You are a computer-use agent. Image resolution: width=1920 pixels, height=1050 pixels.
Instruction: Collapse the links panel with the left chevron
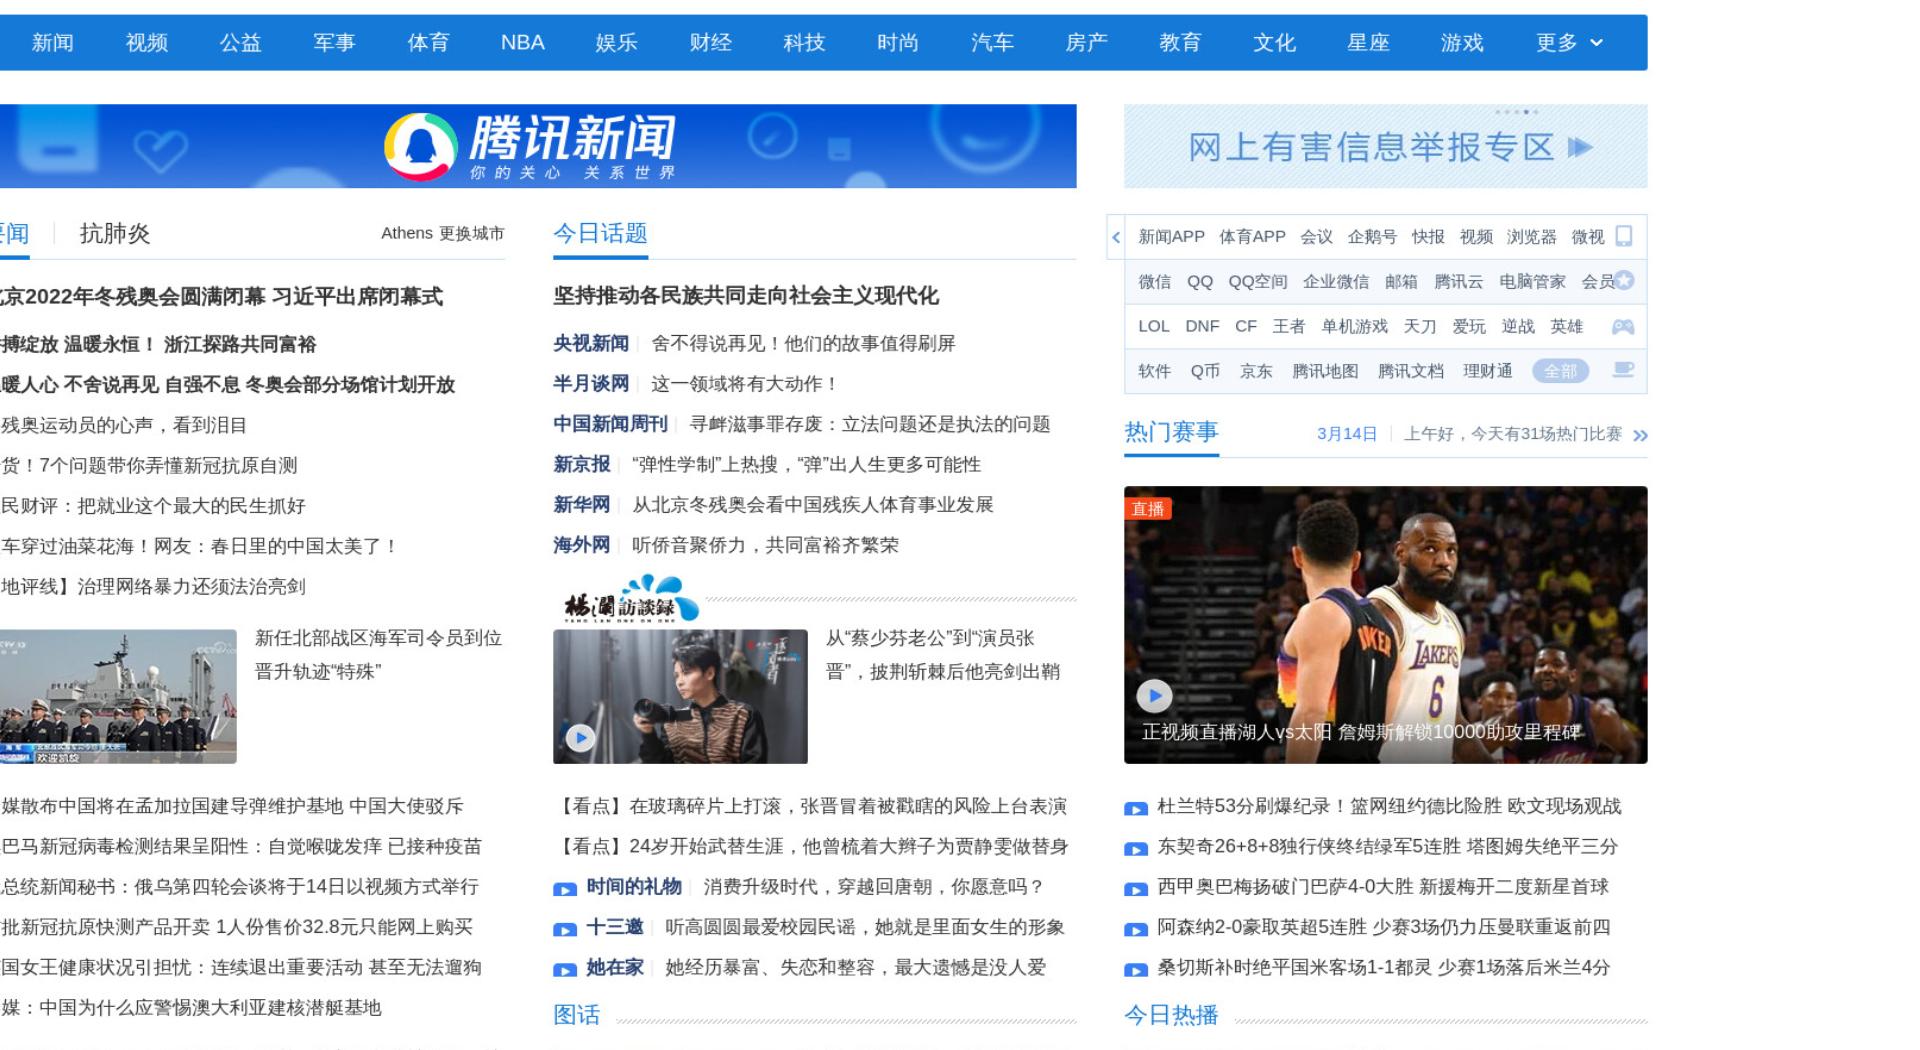(x=1116, y=237)
